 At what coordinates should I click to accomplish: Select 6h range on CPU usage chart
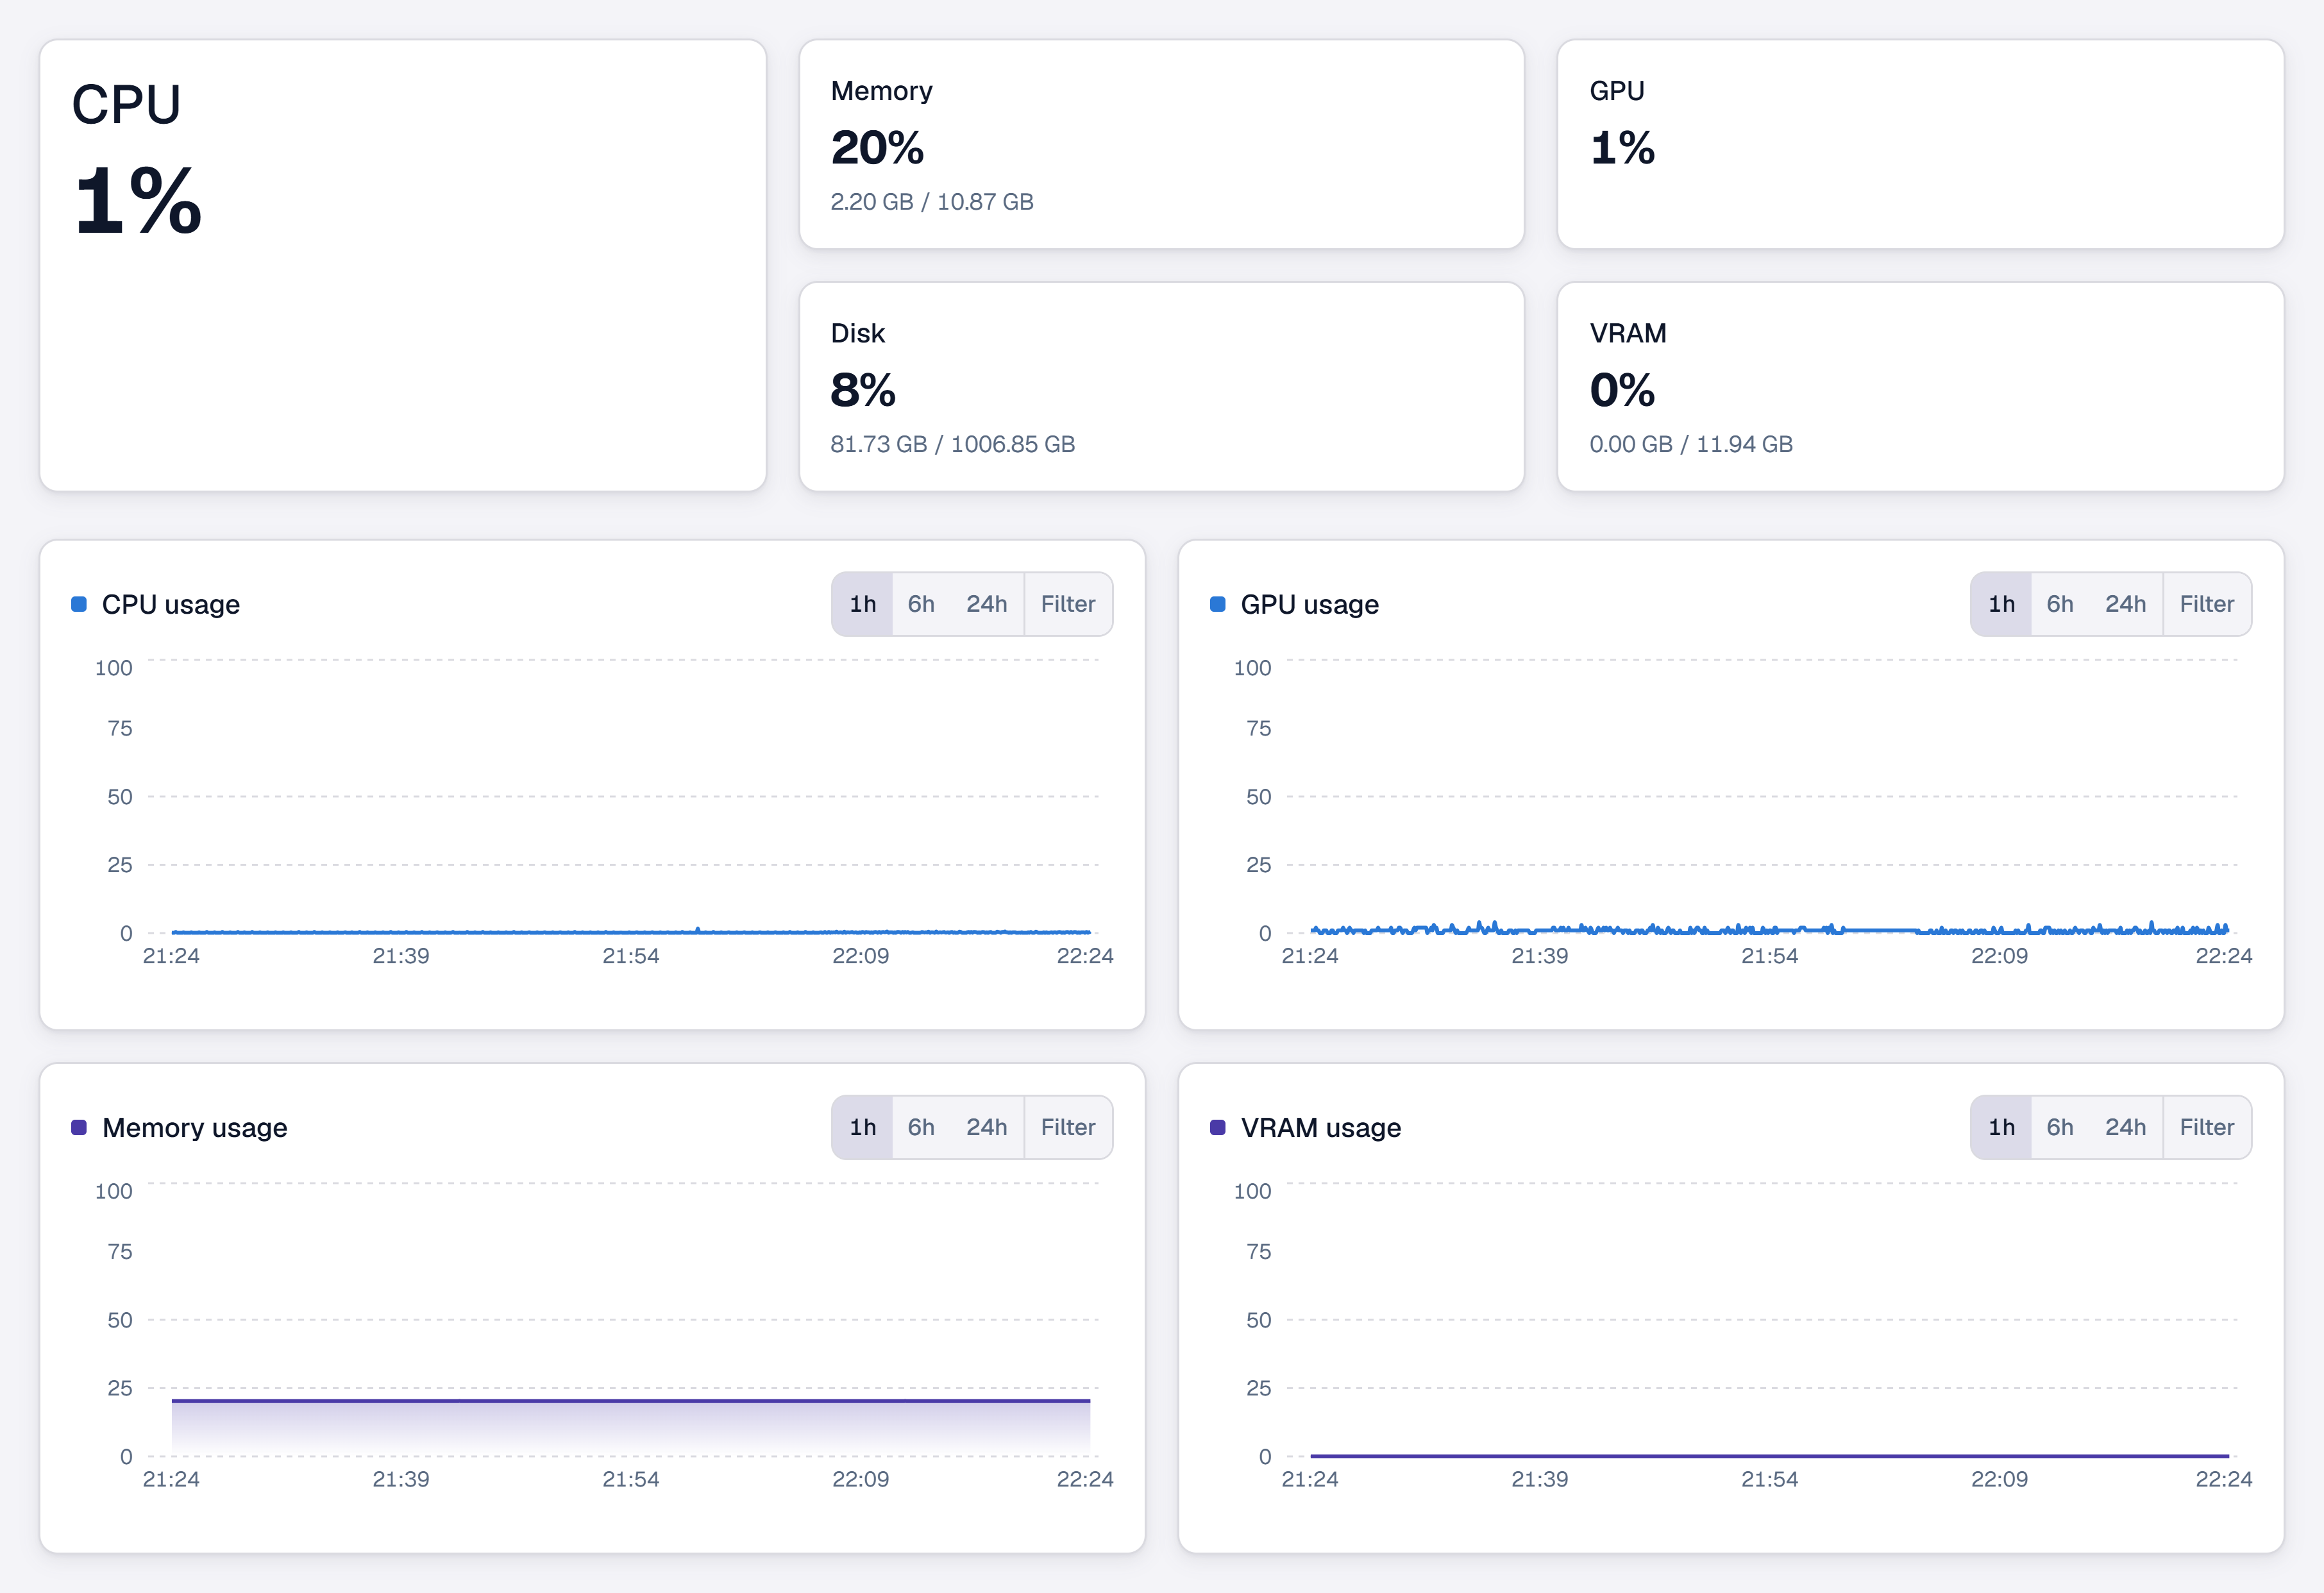pyautogui.click(x=920, y=604)
